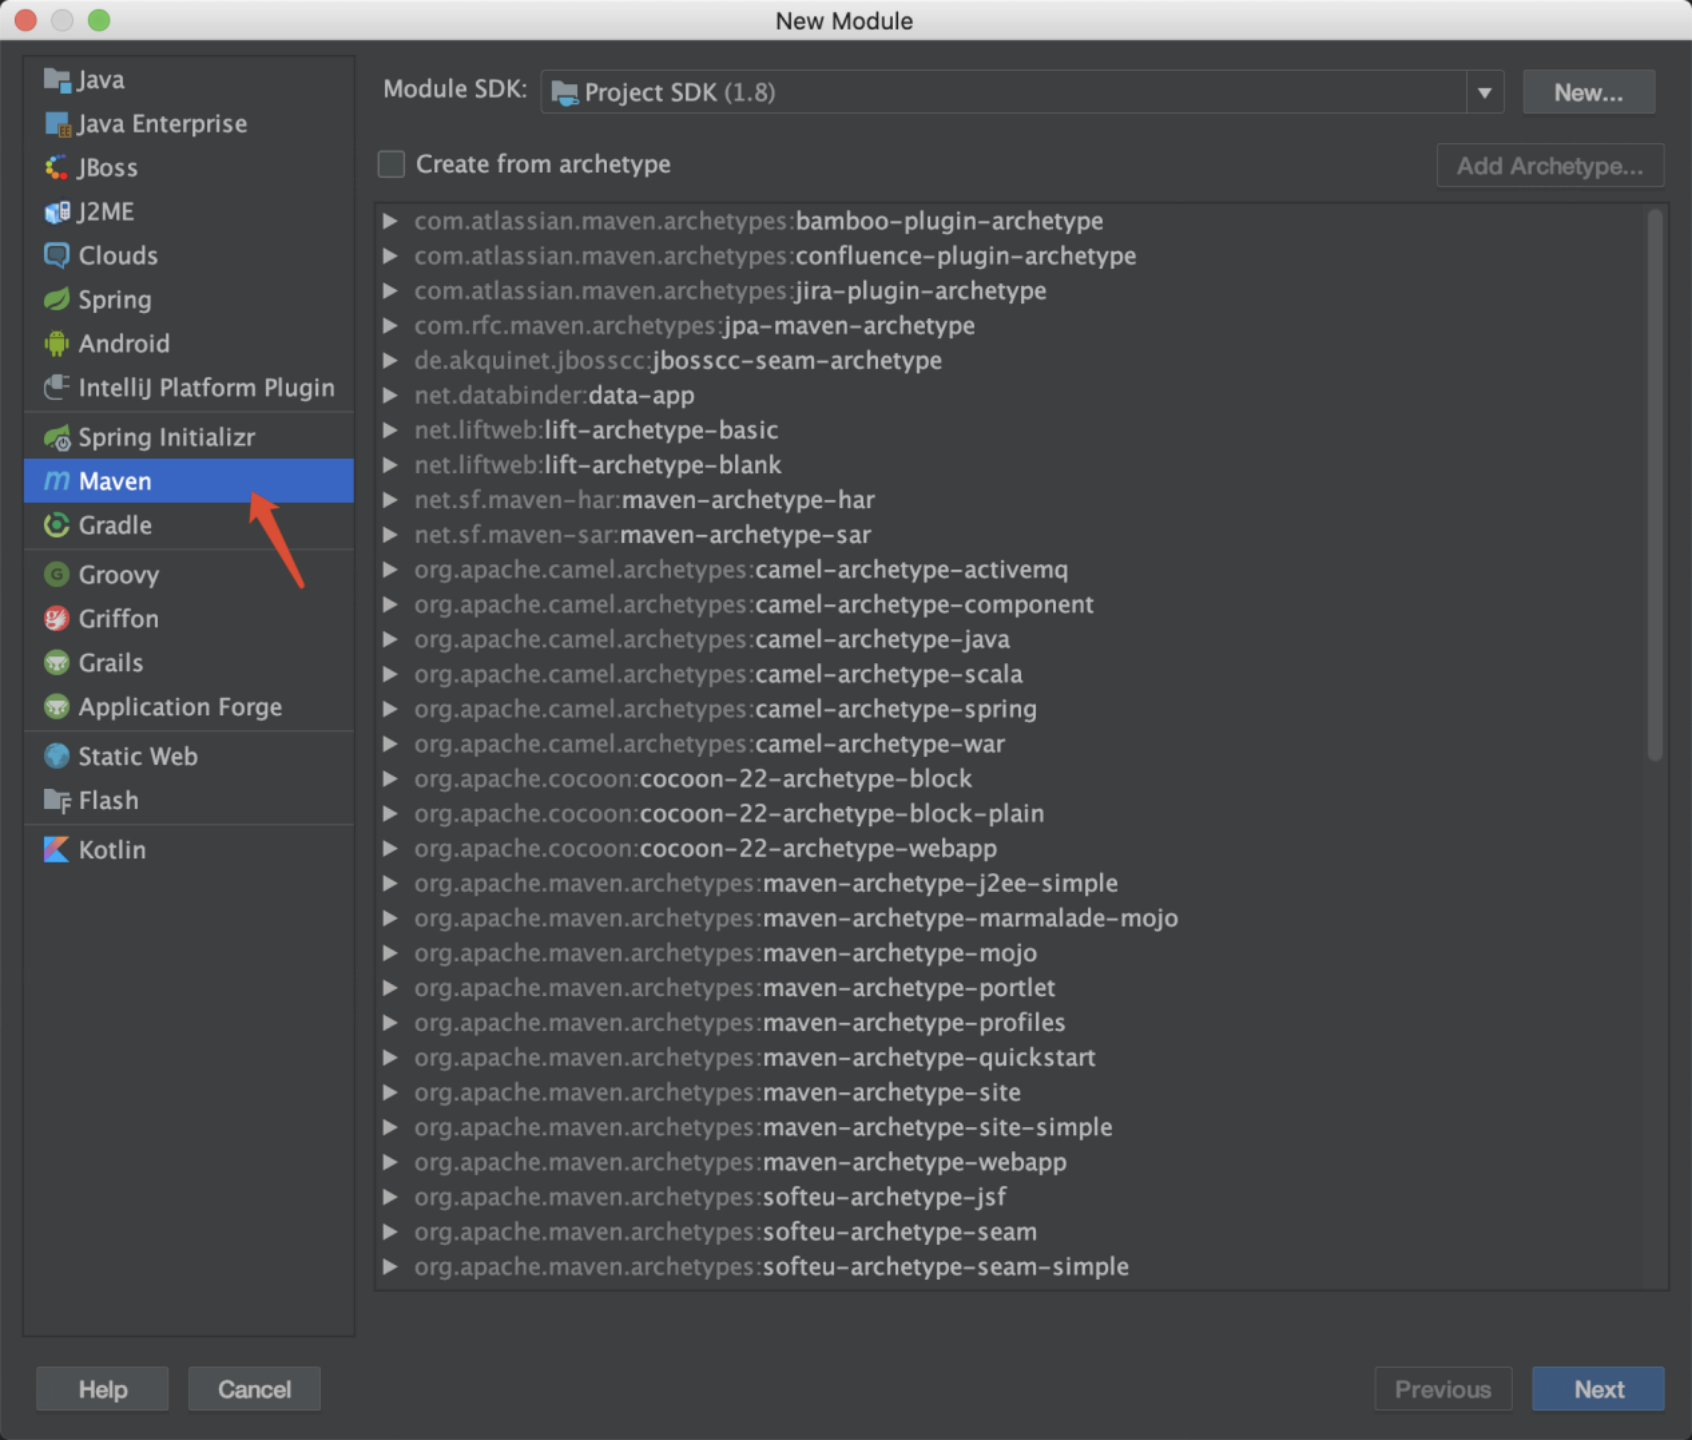
Task: Open Help for New Module
Action: 102,1389
